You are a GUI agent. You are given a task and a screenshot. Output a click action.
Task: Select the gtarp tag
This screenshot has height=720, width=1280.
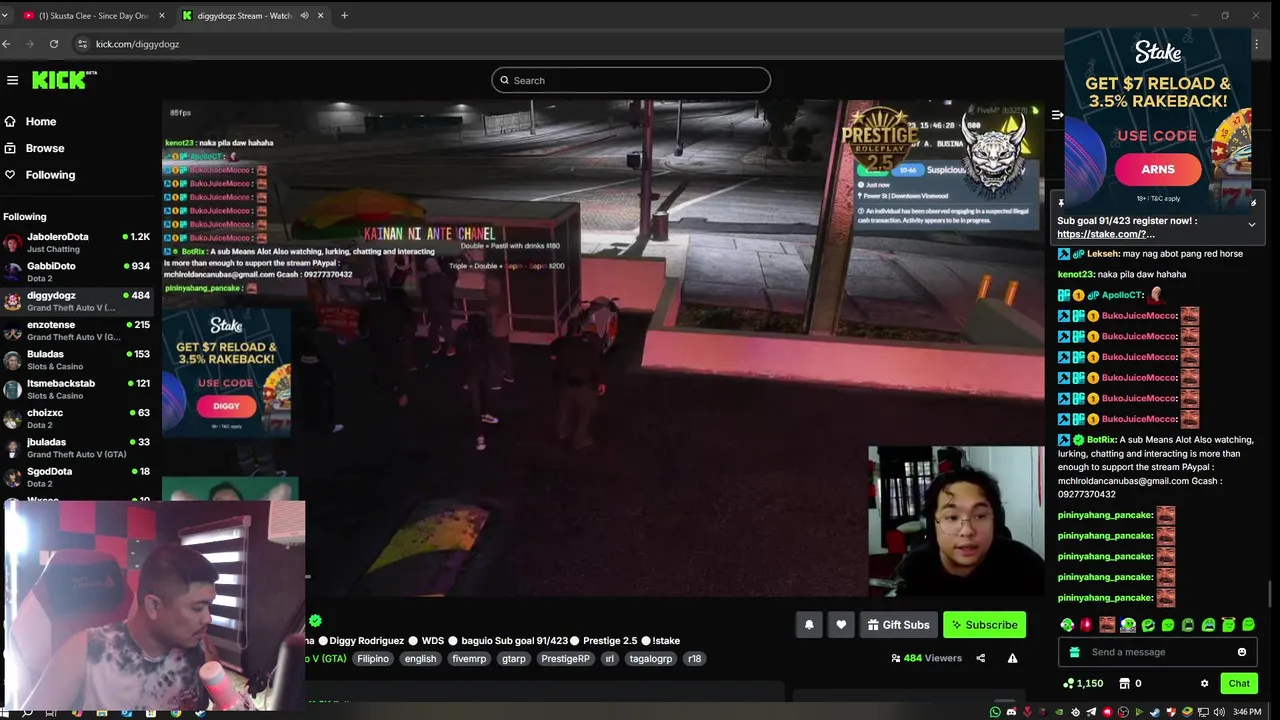tap(514, 659)
